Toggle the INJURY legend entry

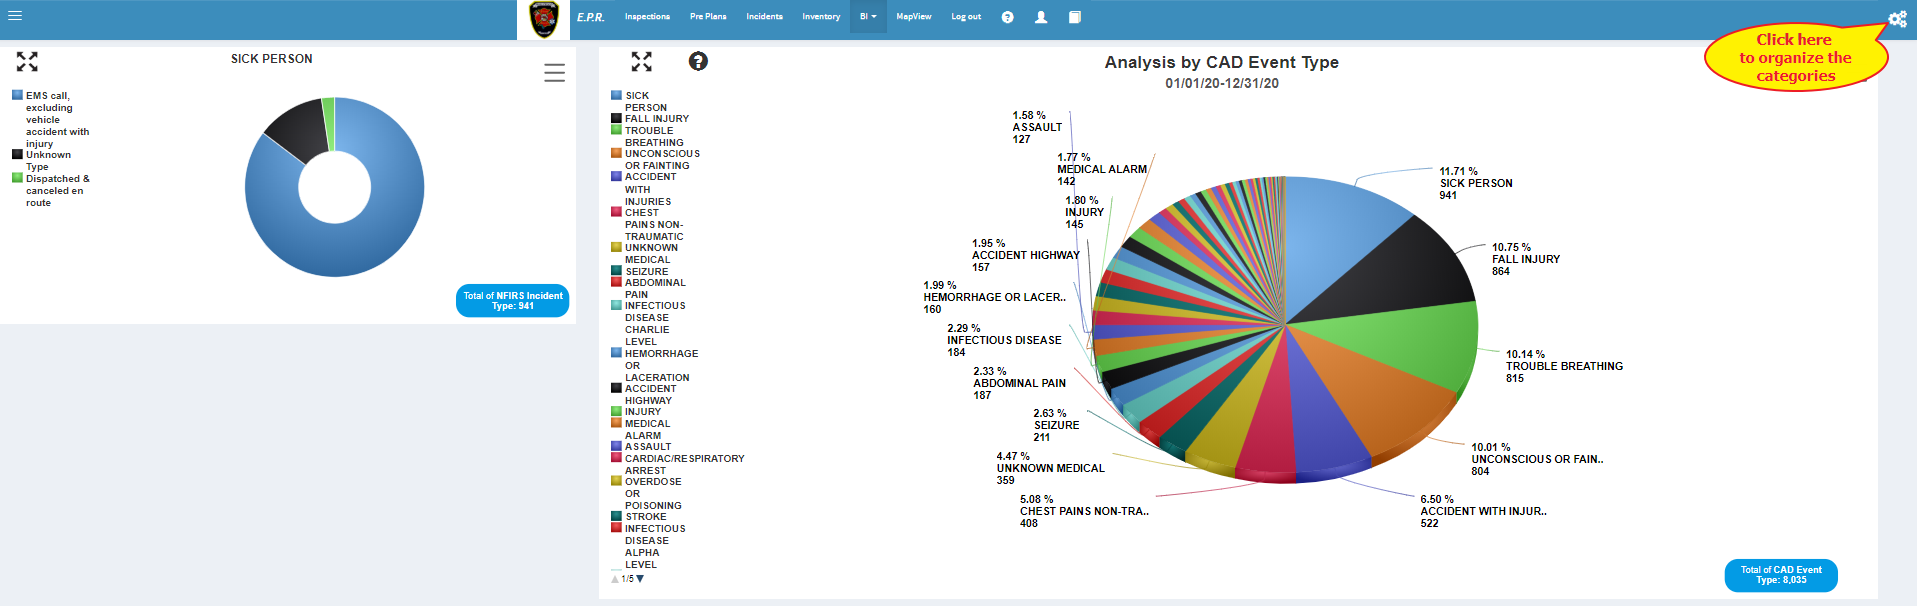coord(636,411)
